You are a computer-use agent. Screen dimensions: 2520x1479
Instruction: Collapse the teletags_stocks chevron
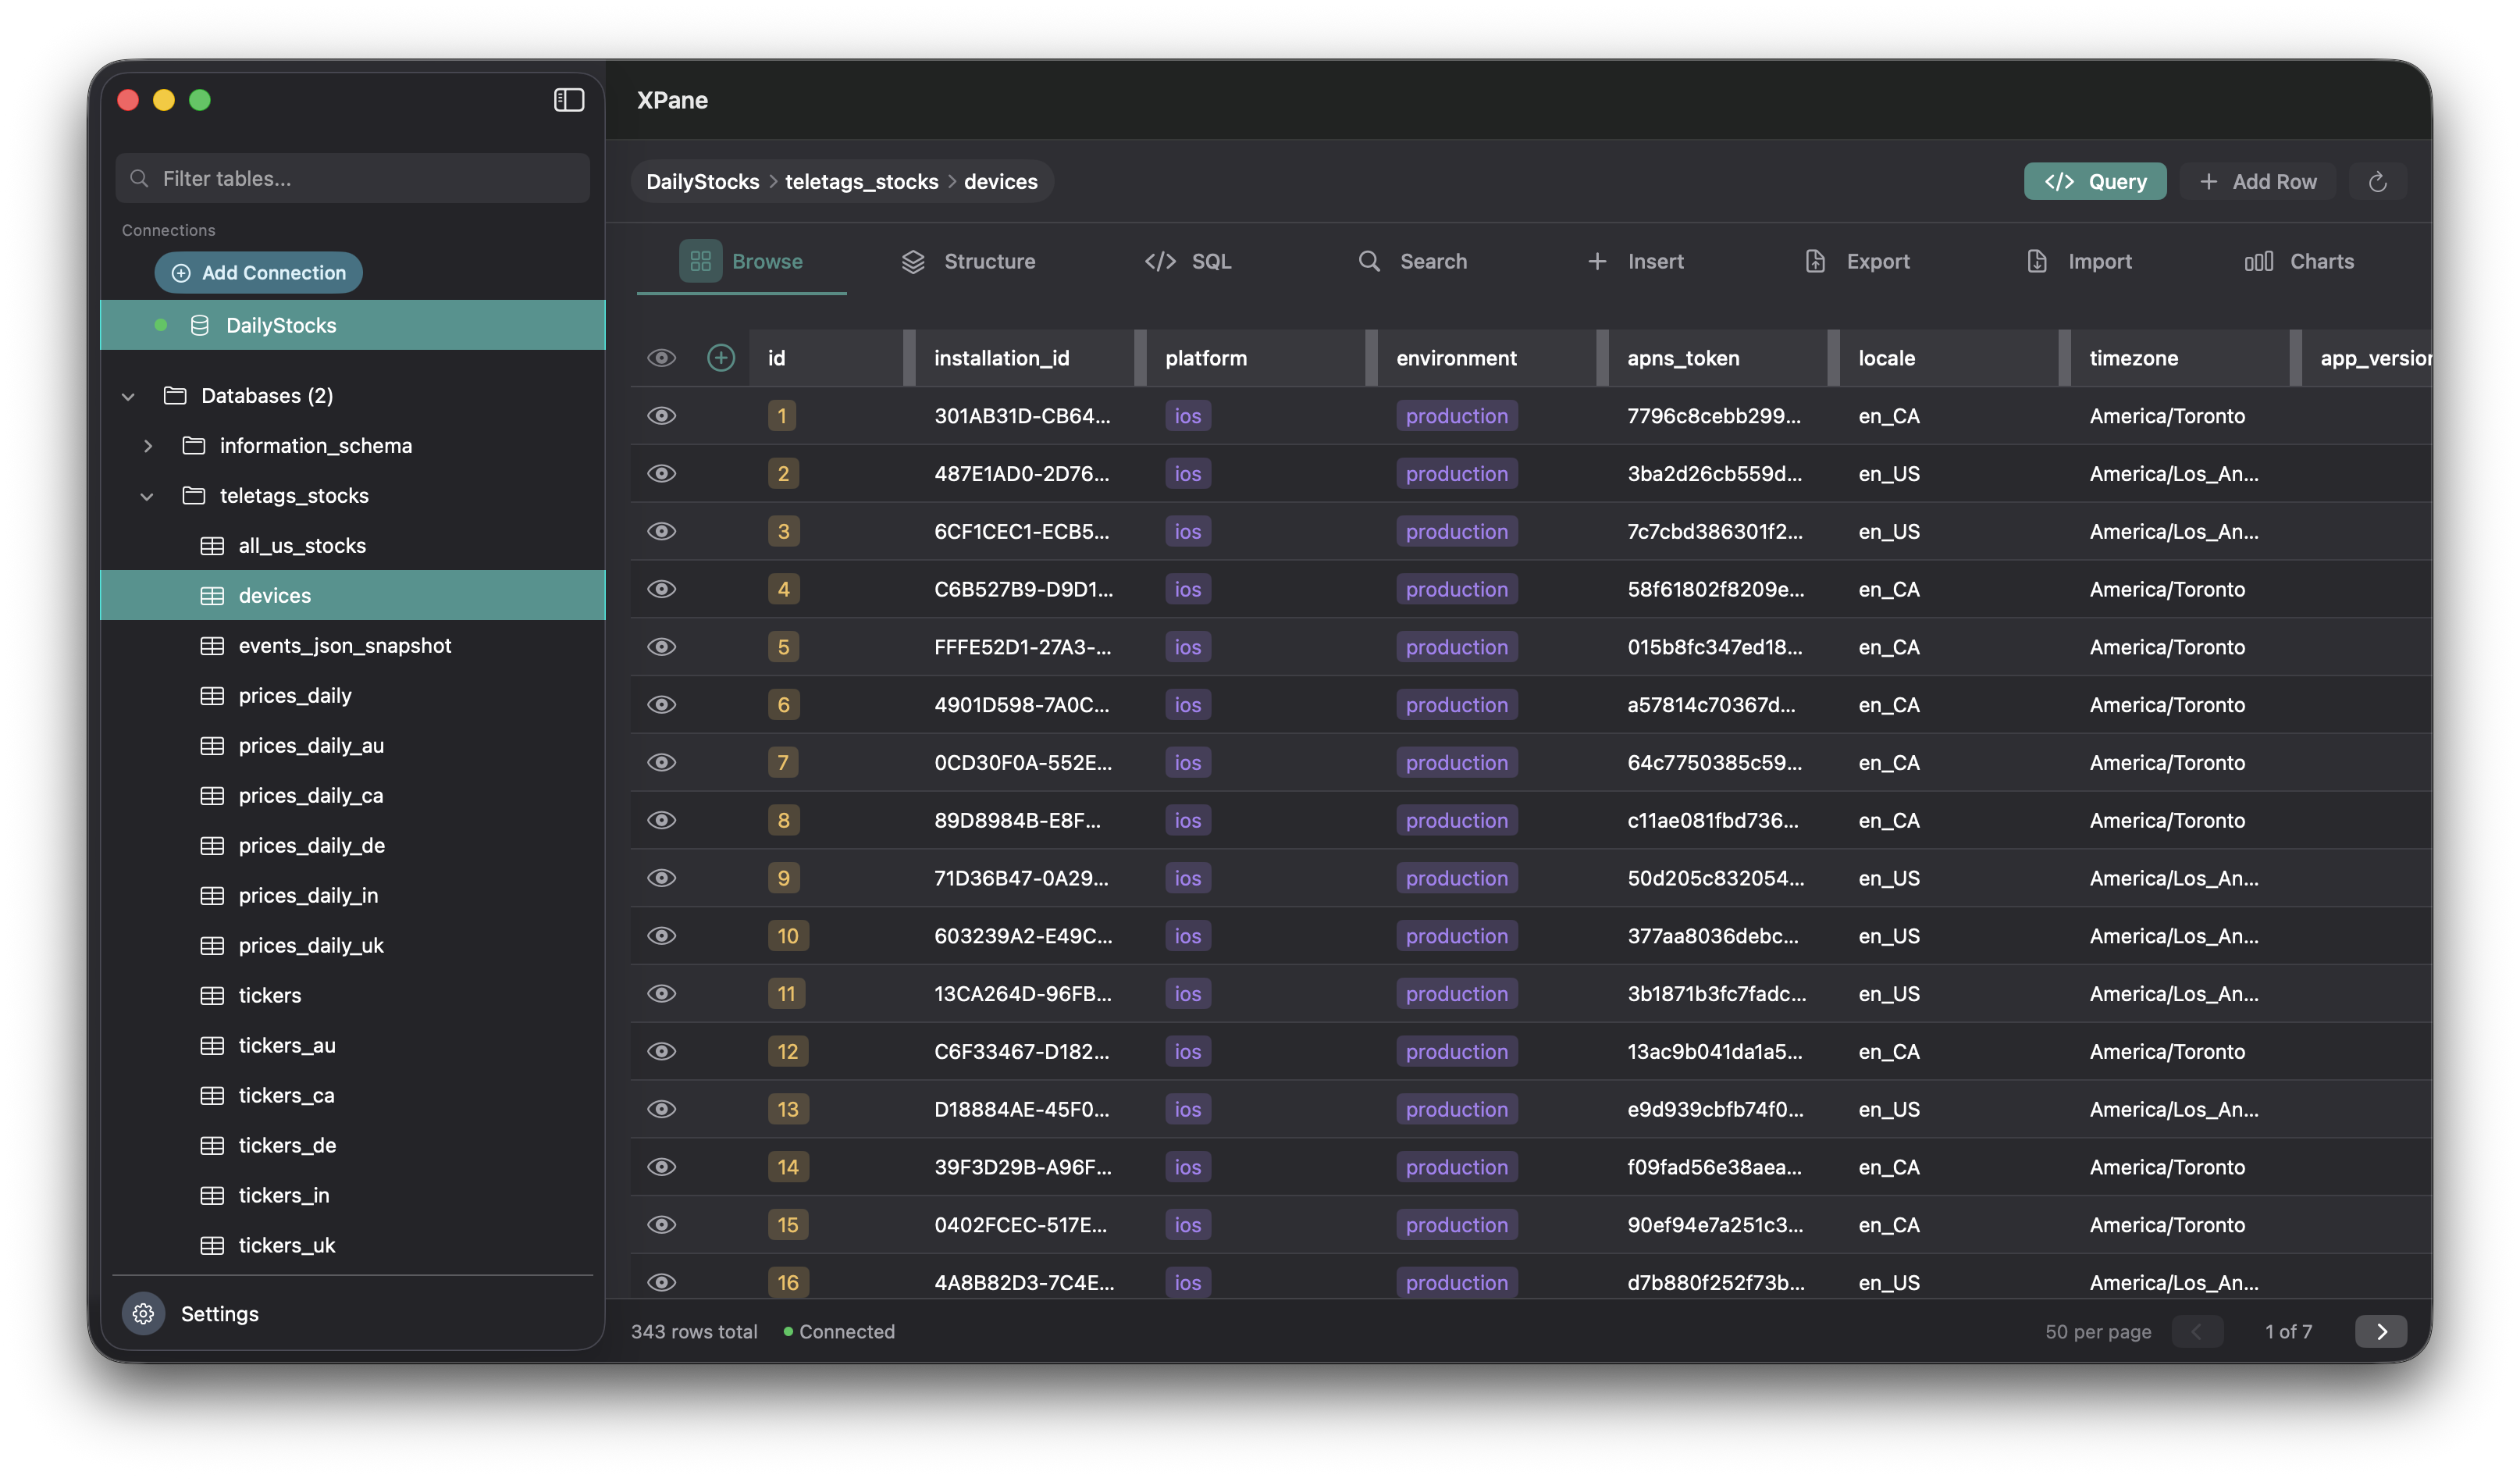click(x=147, y=496)
